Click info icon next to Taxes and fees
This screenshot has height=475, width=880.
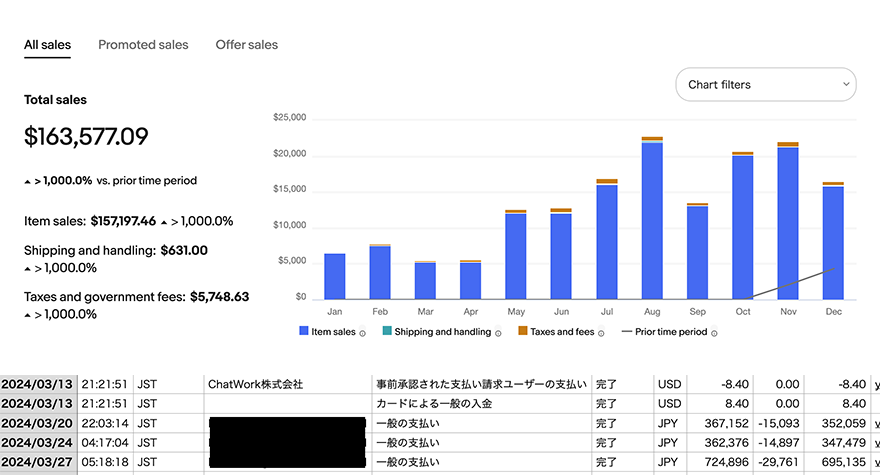tap(600, 333)
